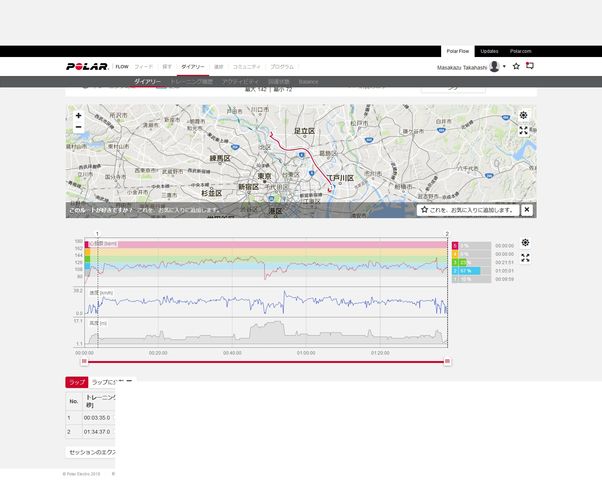Close the add-route-to-favorites banner
This screenshot has height=480, width=602.
(x=527, y=210)
